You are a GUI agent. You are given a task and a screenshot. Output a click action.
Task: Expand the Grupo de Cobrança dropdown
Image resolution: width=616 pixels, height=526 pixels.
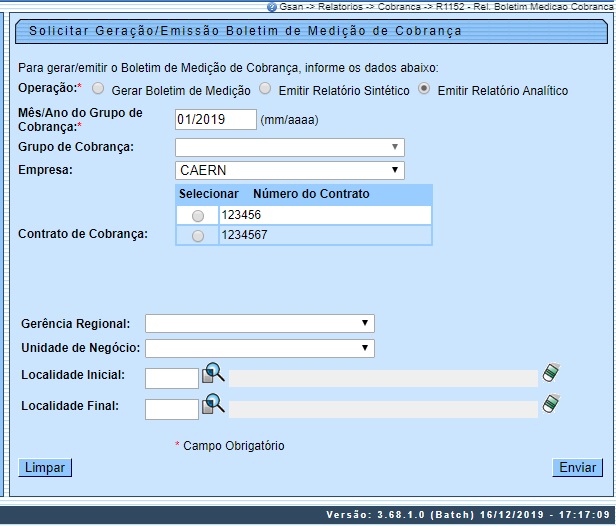(x=289, y=148)
